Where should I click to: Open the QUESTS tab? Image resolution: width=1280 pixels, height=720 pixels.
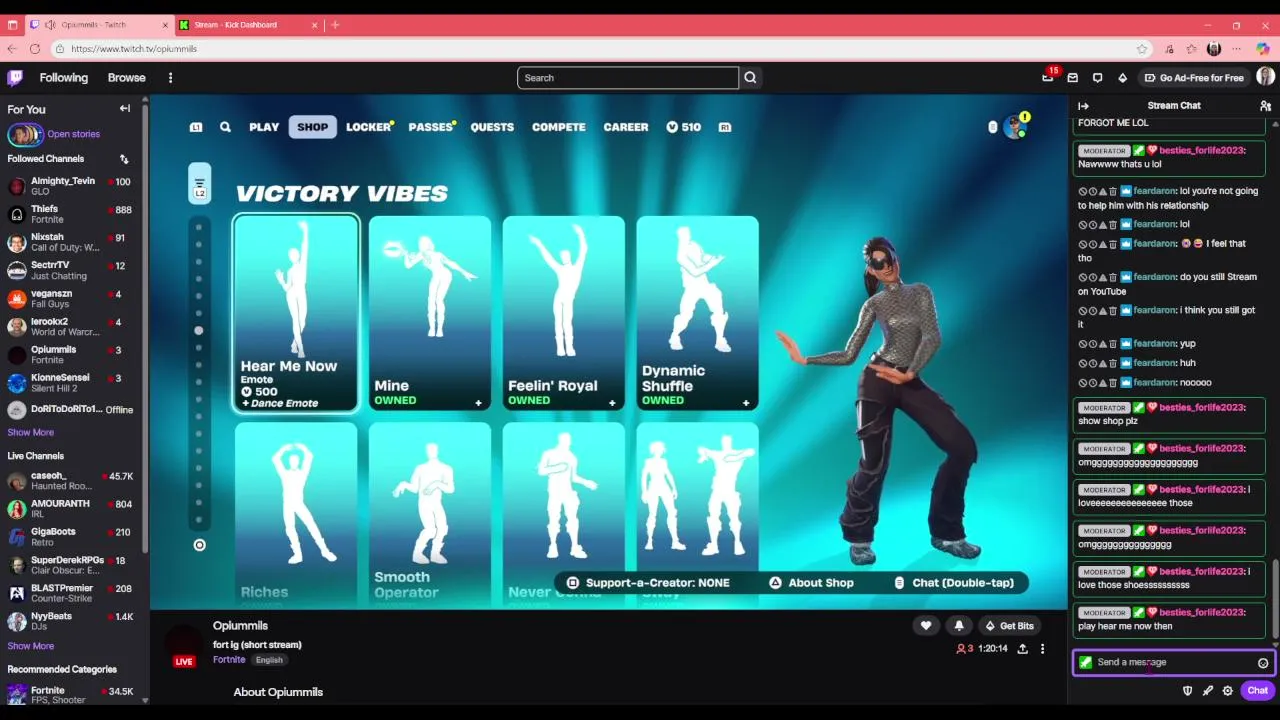[492, 127]
